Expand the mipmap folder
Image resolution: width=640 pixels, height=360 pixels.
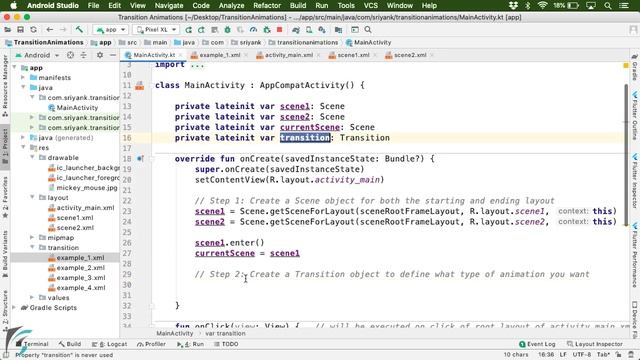[x=32, y=237]
